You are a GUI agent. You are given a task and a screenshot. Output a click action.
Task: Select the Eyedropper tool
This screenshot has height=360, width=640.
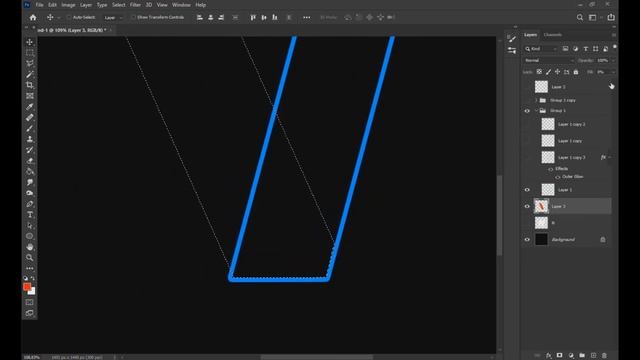tap(30, 107)
